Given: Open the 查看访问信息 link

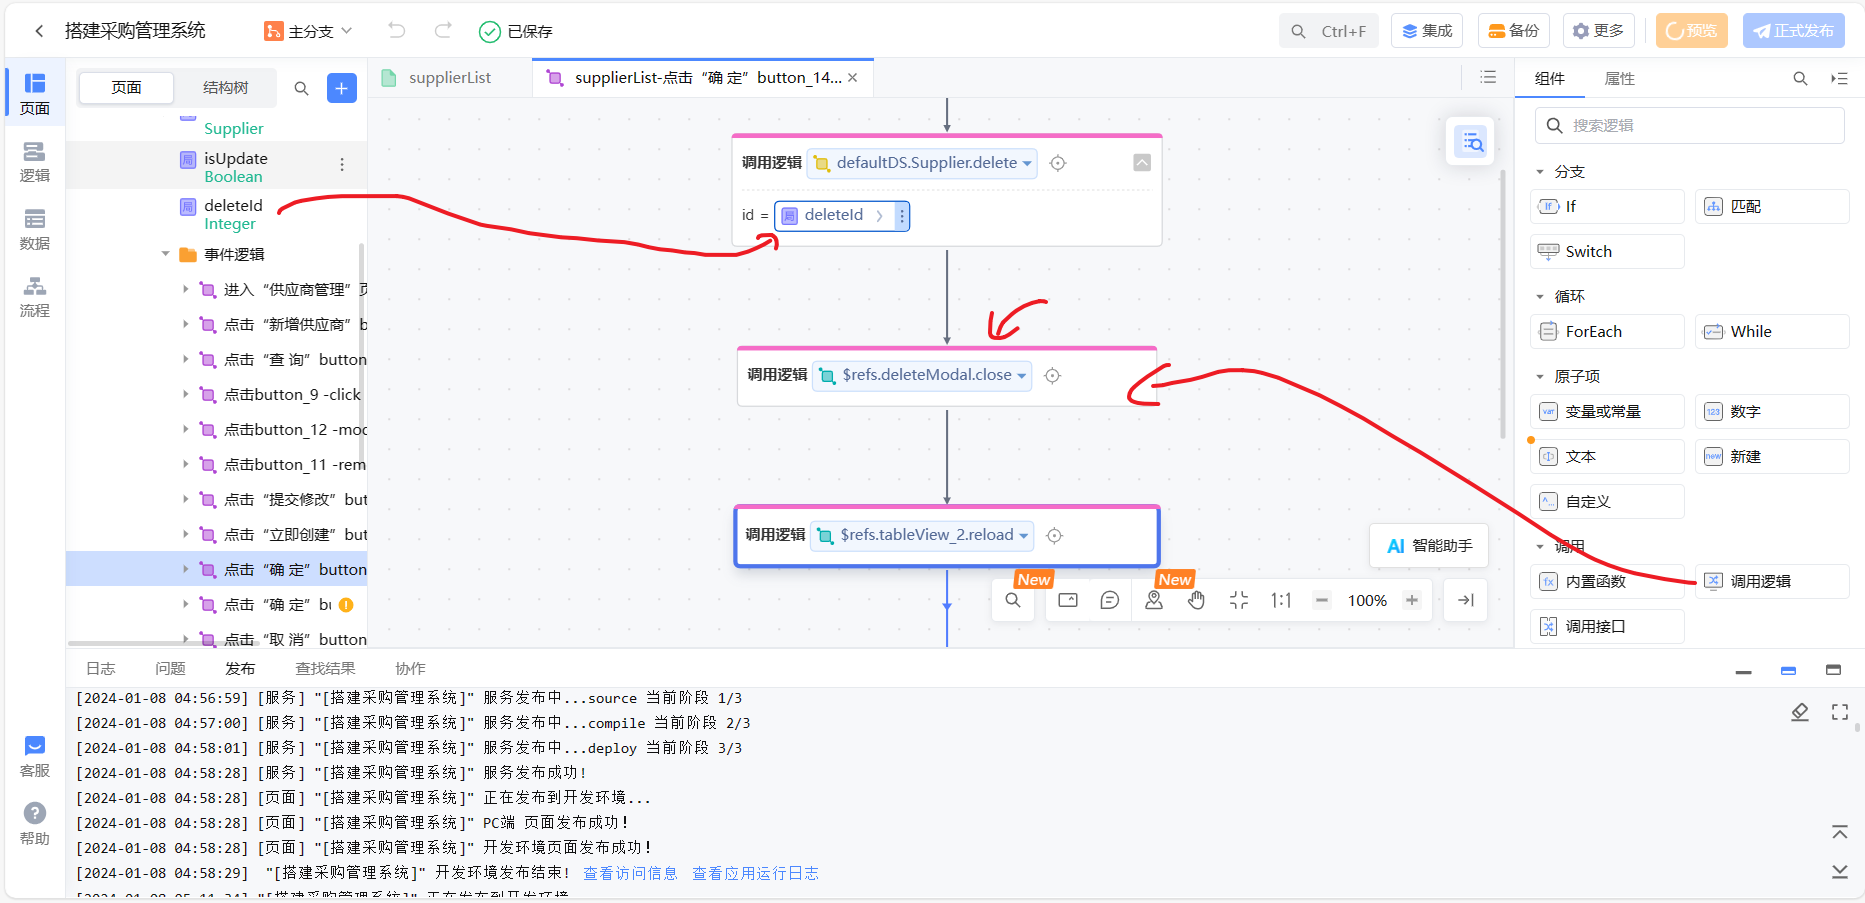Looking at the screenshot, I should pyautogui.click(x=630, y=873).
